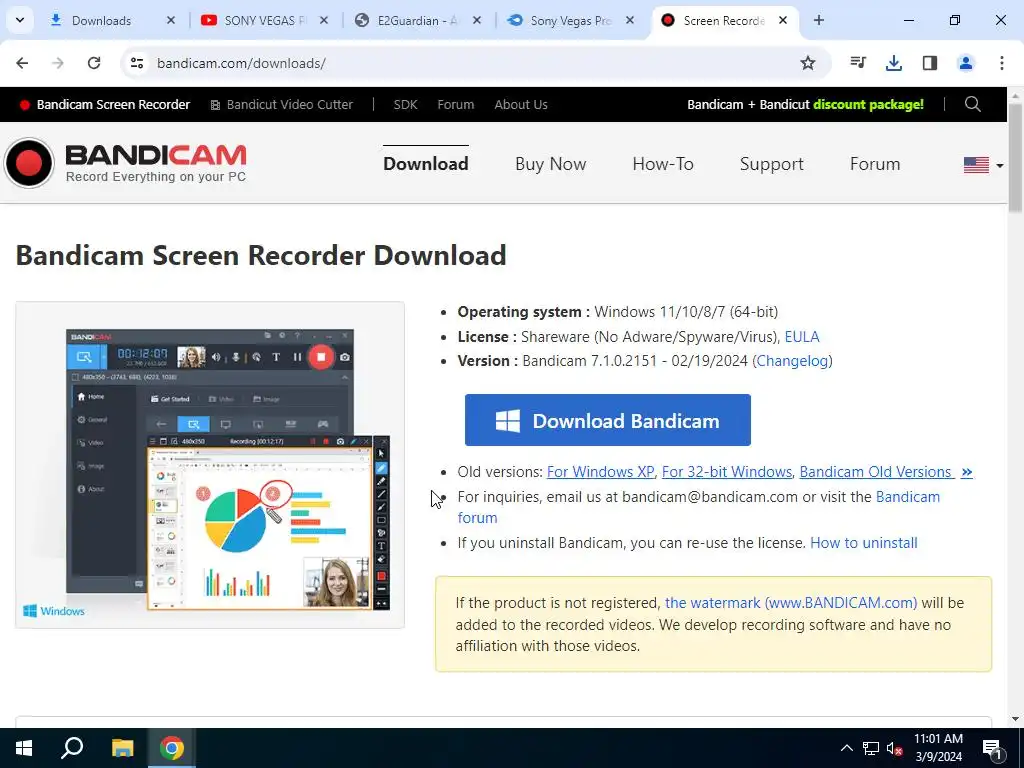
Task: Open the For 32-bit Windows link
Action: pyautogui.click(x=727, y=472)
